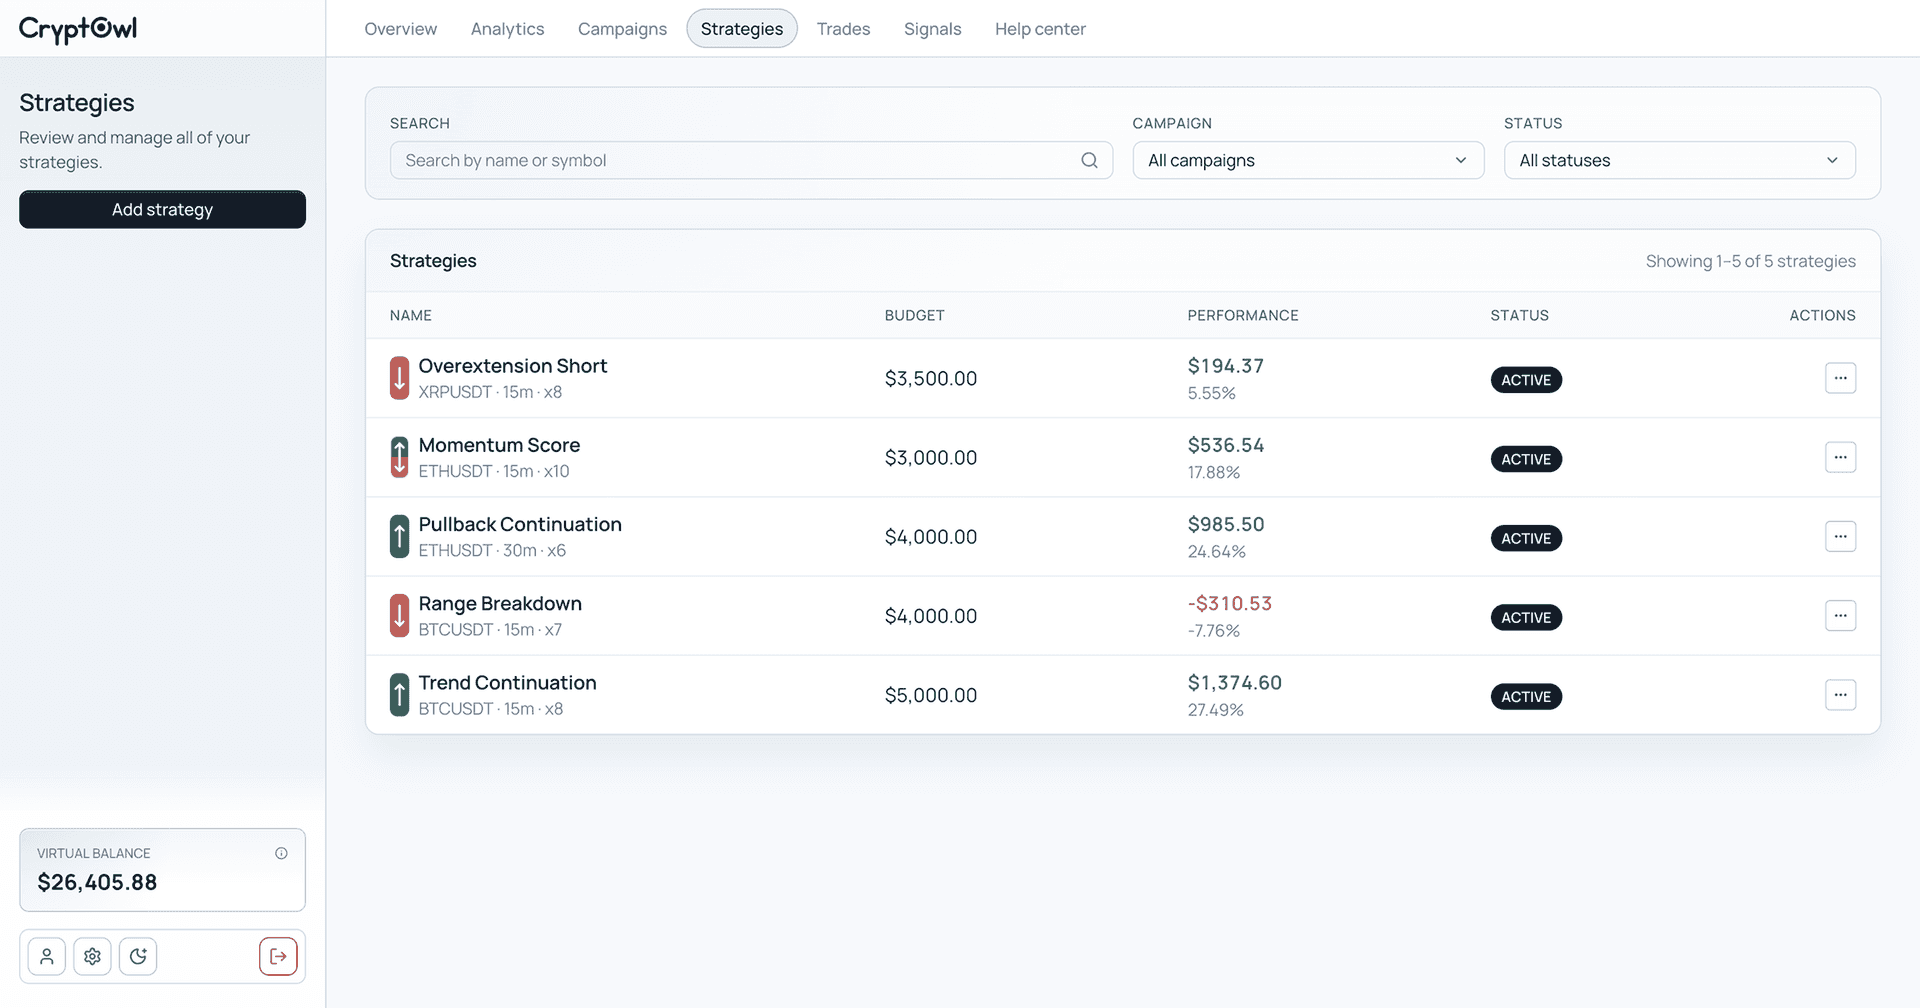Click BTCUSDT · 15m · x7 subtitle
Screen dimensions: 1920x1008
(490, 629)
